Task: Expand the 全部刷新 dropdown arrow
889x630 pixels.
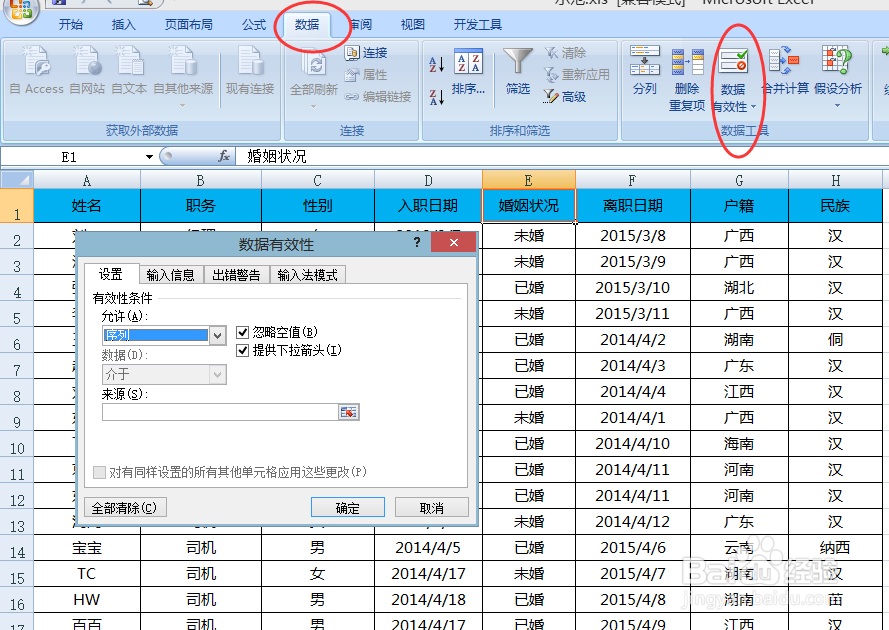Action: click(314, 106)
